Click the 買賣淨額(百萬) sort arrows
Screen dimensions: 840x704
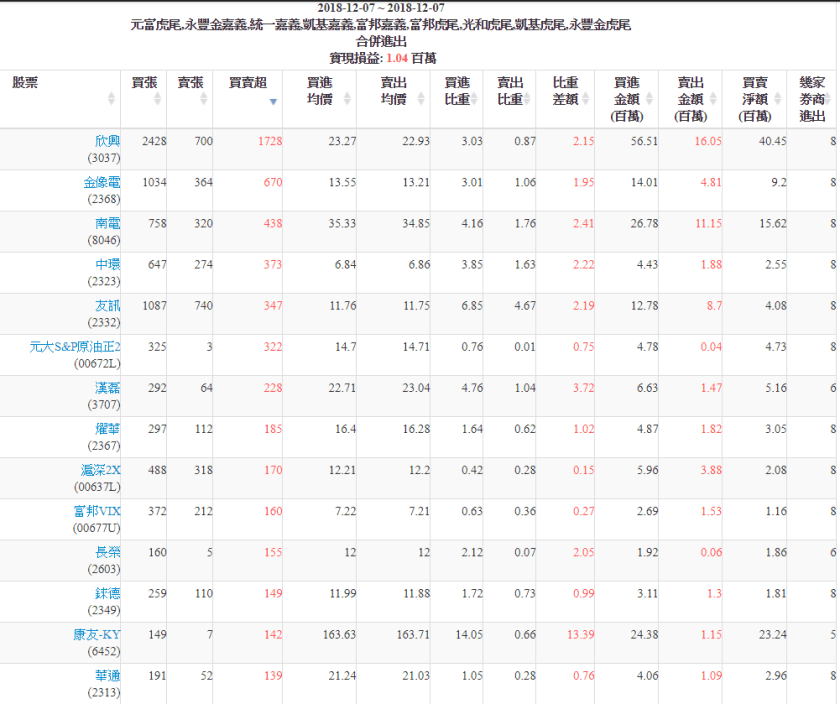coord(778,99)
